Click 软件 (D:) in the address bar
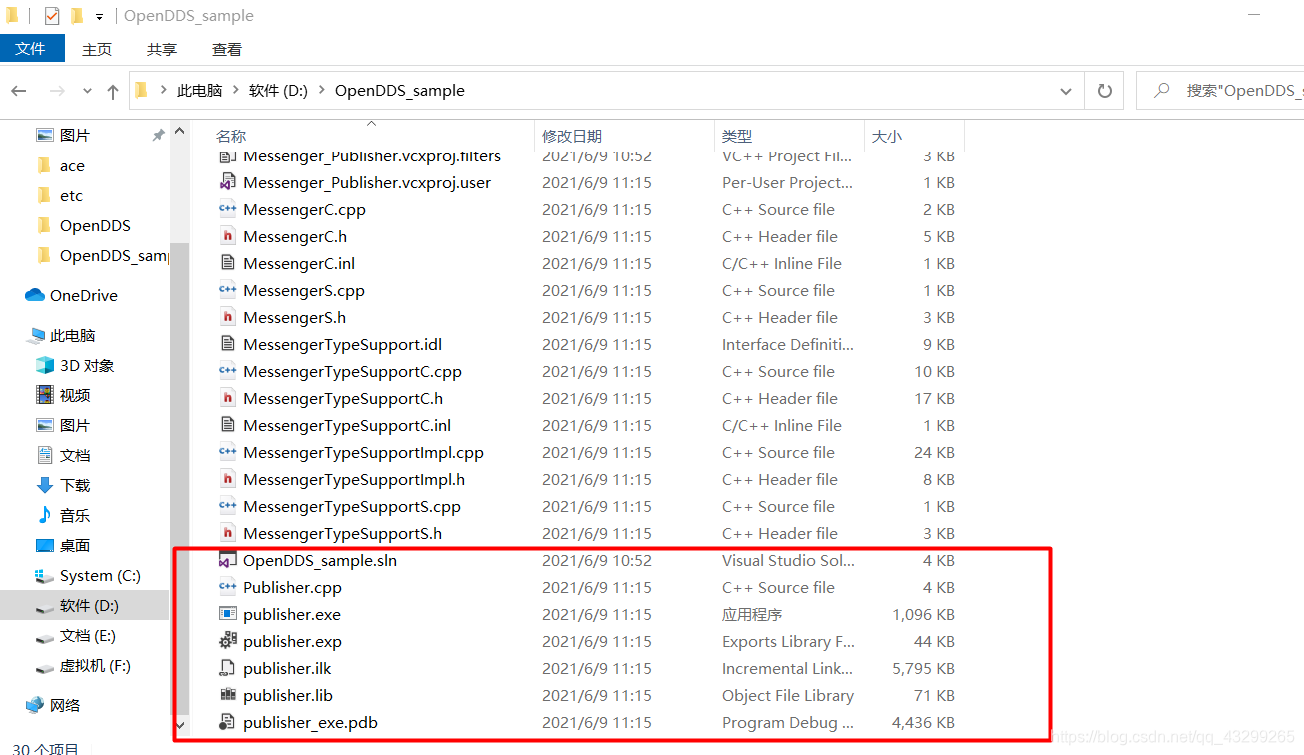Screen dimensions: 1304x755 (x=278, y=90)
